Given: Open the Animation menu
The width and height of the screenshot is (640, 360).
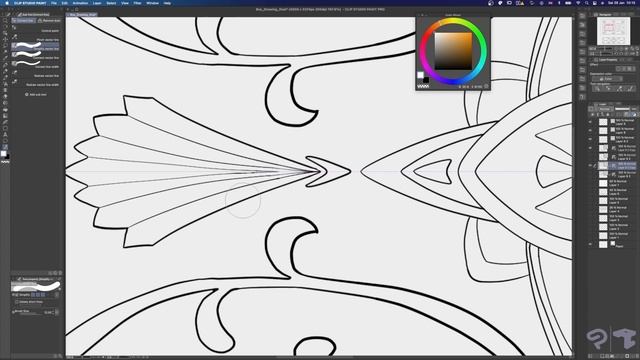Looking at the screenshot, I should point(80,3).
